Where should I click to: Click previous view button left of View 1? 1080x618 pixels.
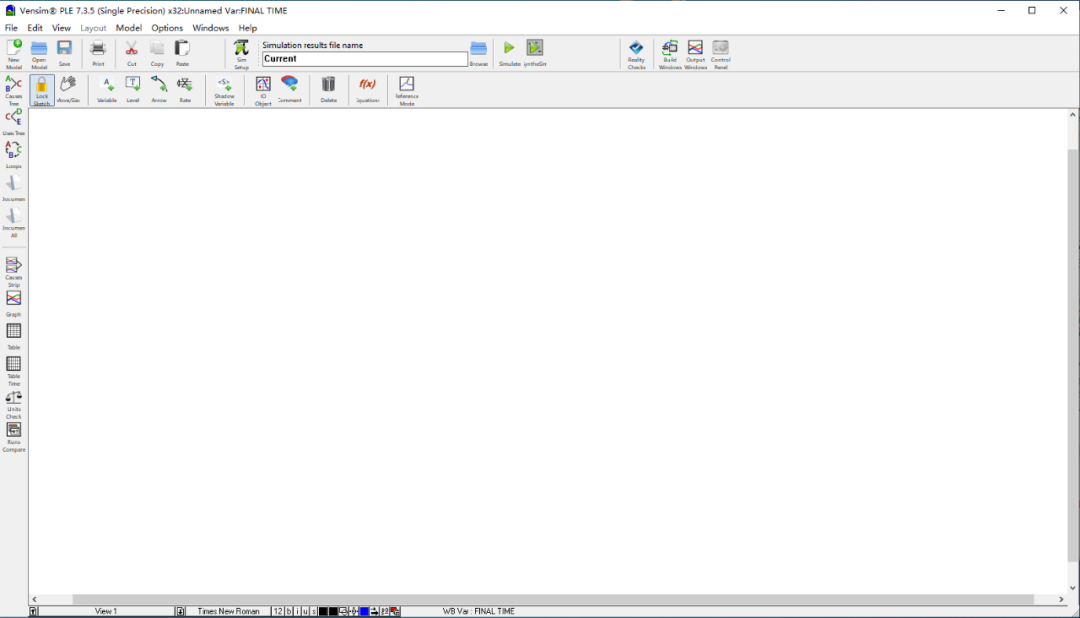[33, 611]
